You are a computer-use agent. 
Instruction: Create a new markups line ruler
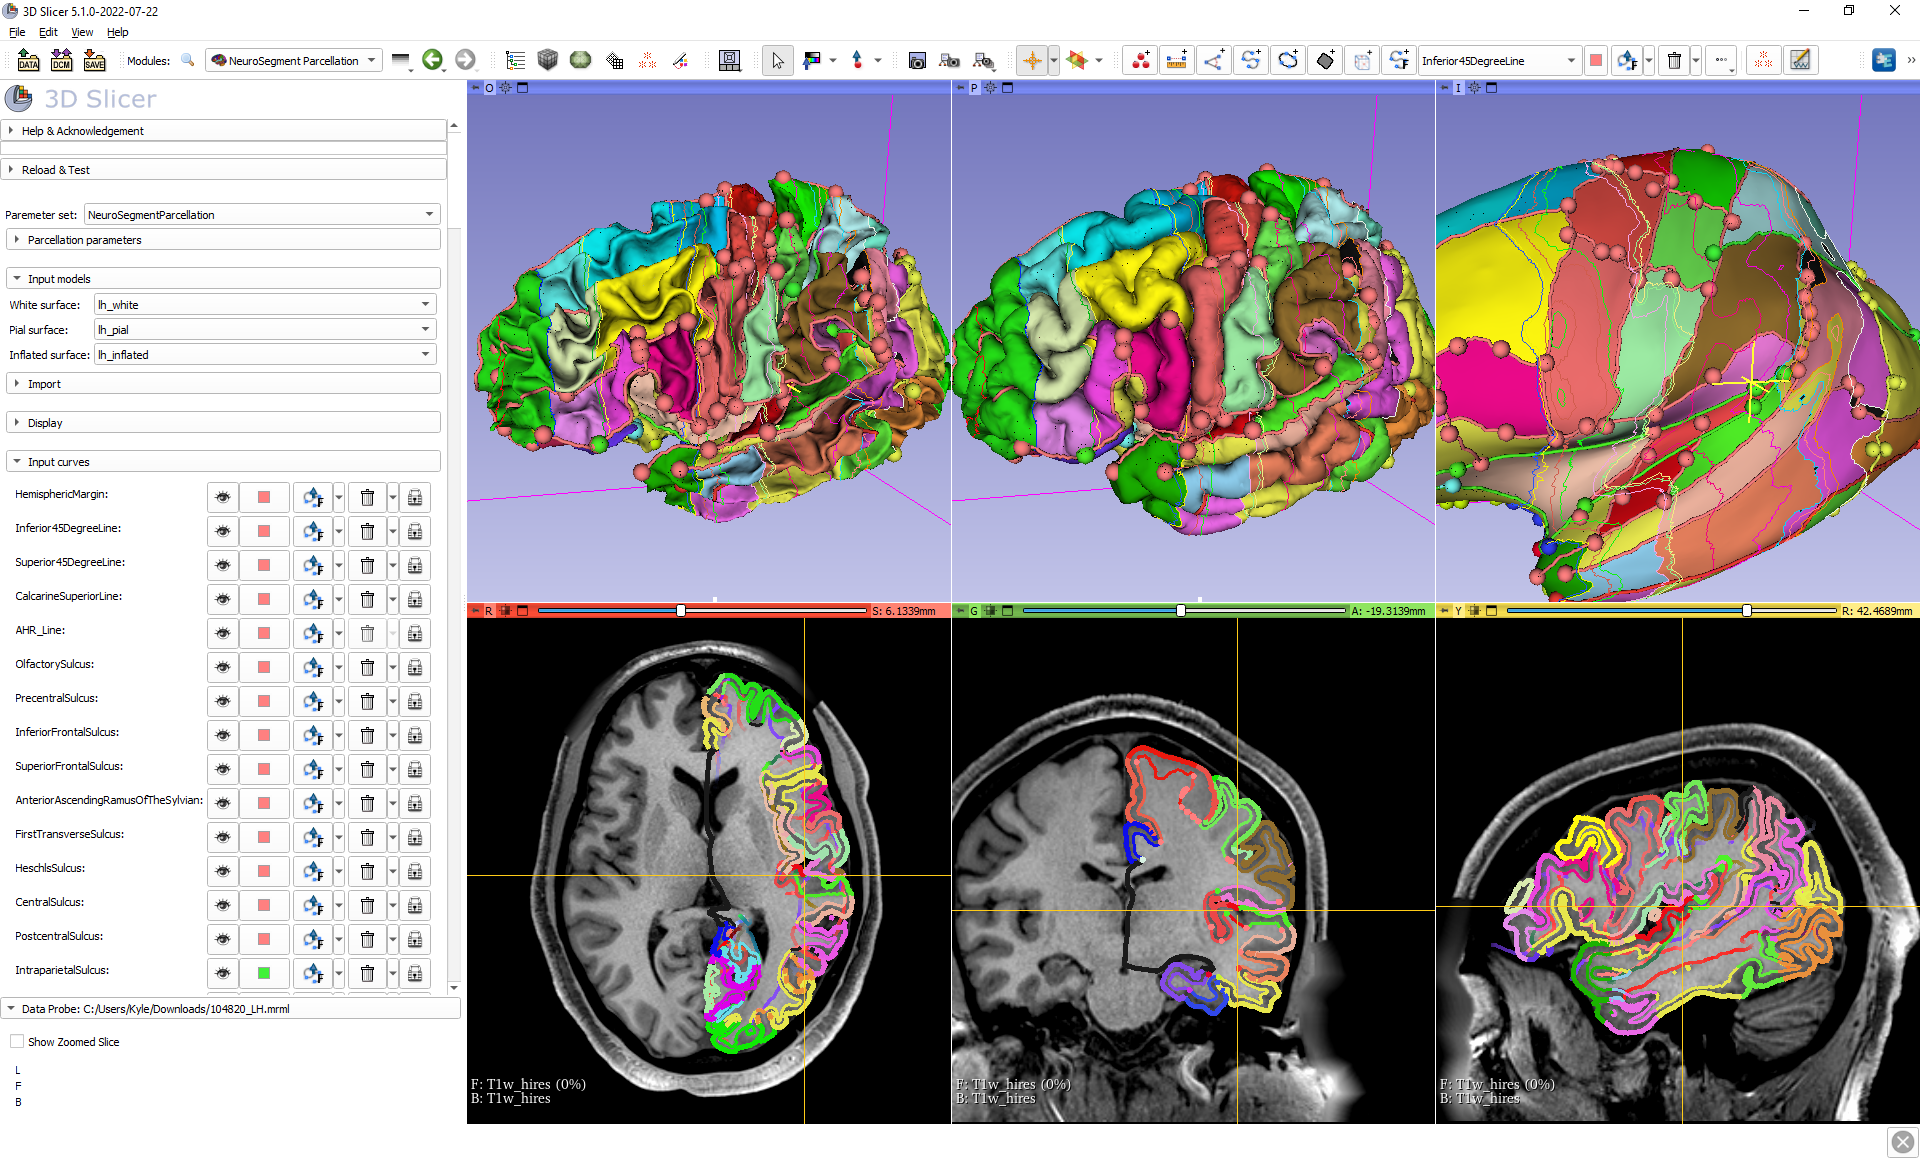[1177, 60]
